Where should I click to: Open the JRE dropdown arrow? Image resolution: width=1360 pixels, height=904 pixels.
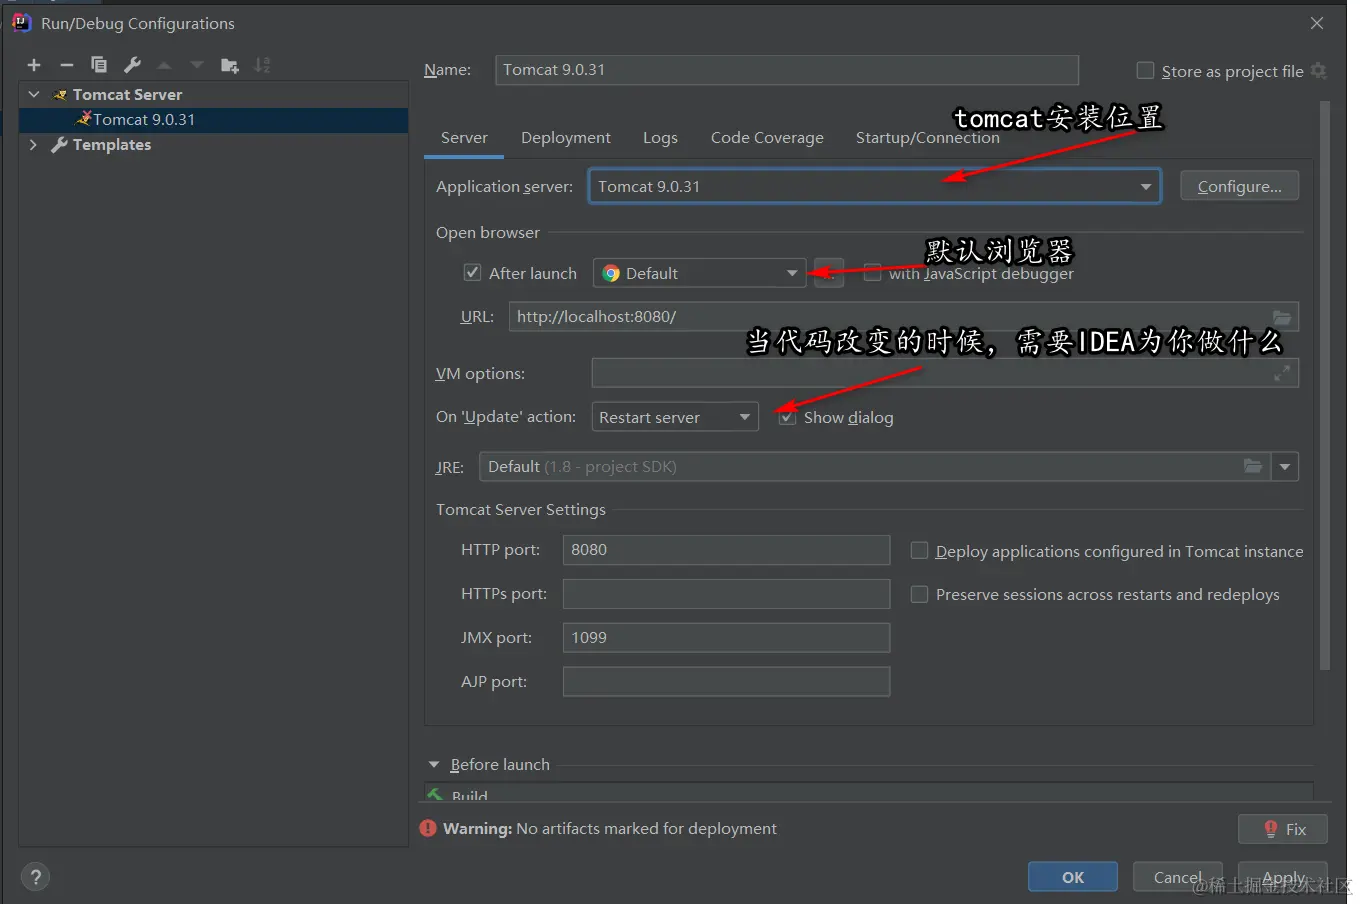(1285, 466)
